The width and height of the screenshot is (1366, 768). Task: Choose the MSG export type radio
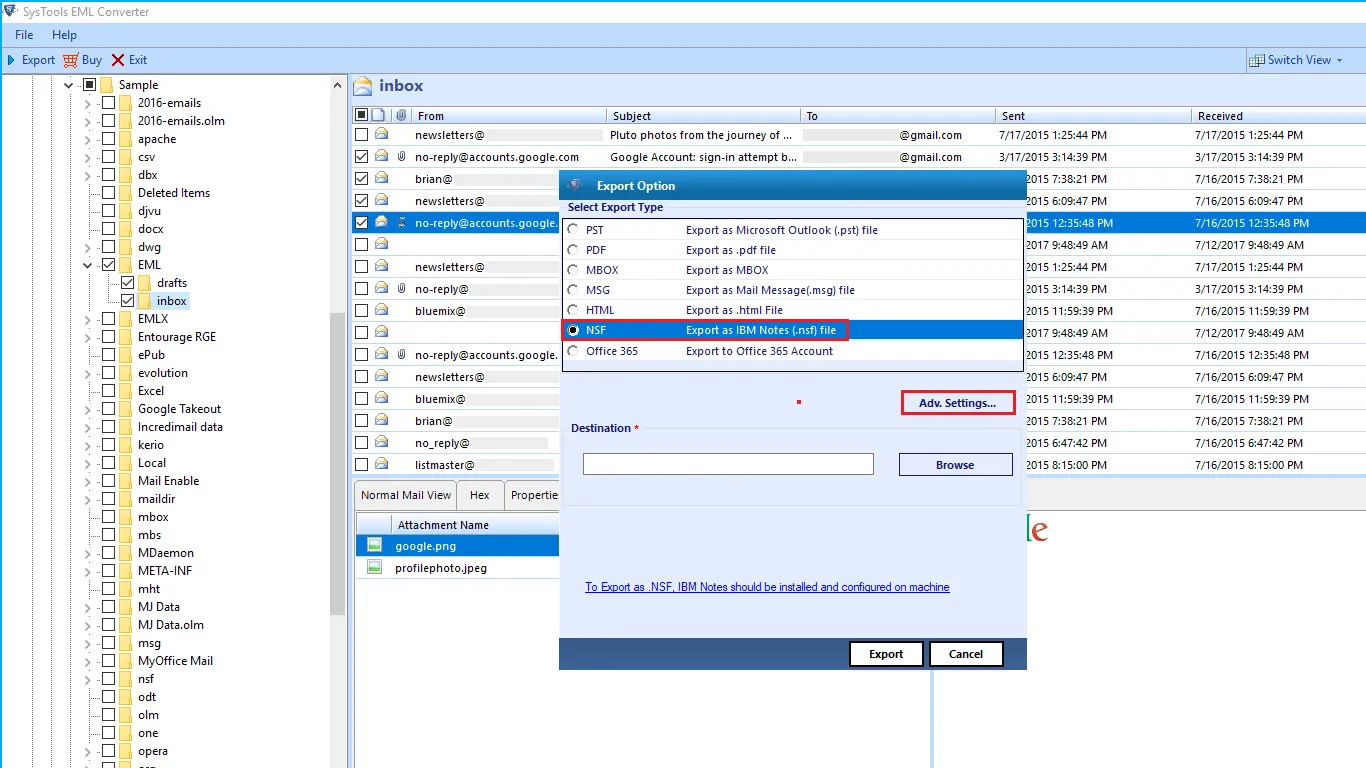[x=573, y=290]
